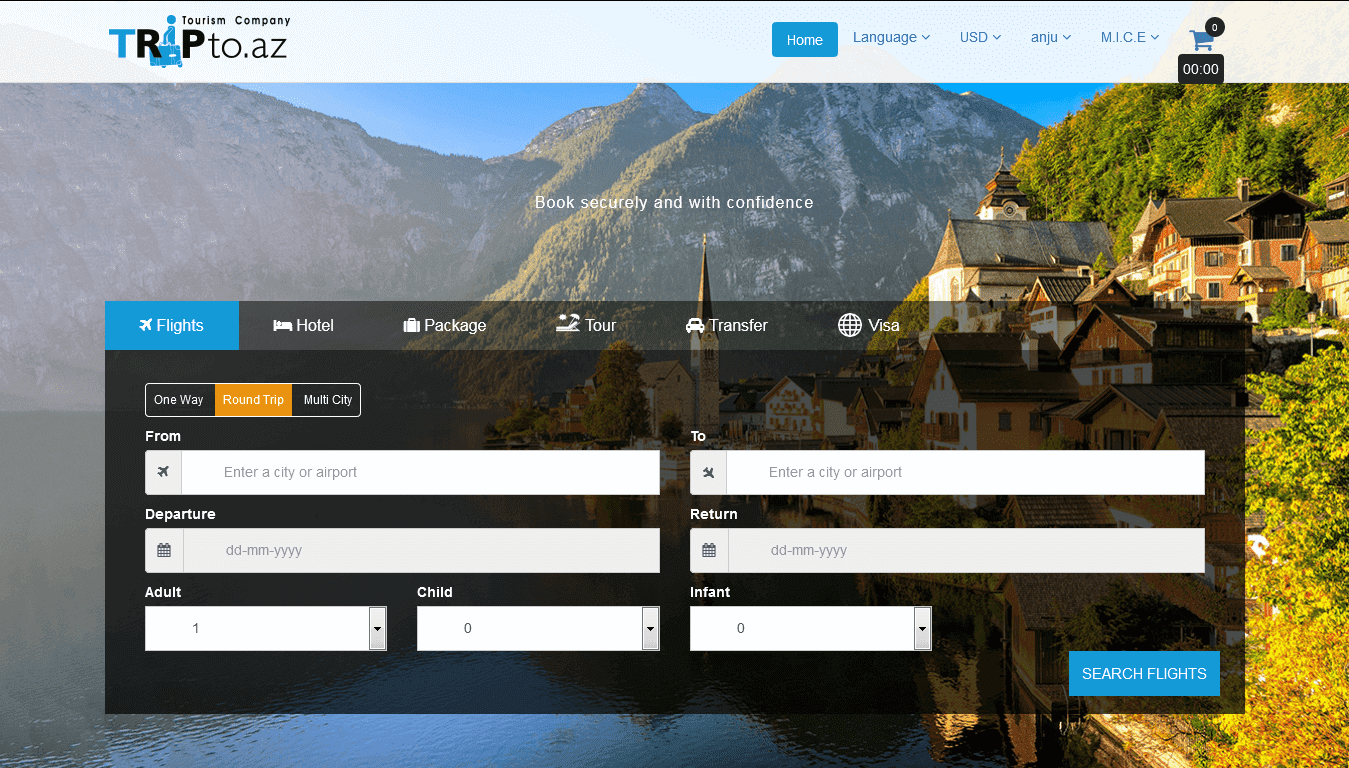The image size is (1349, 768).
Task: Click the Return date field
Action: [x=966, y=550]
